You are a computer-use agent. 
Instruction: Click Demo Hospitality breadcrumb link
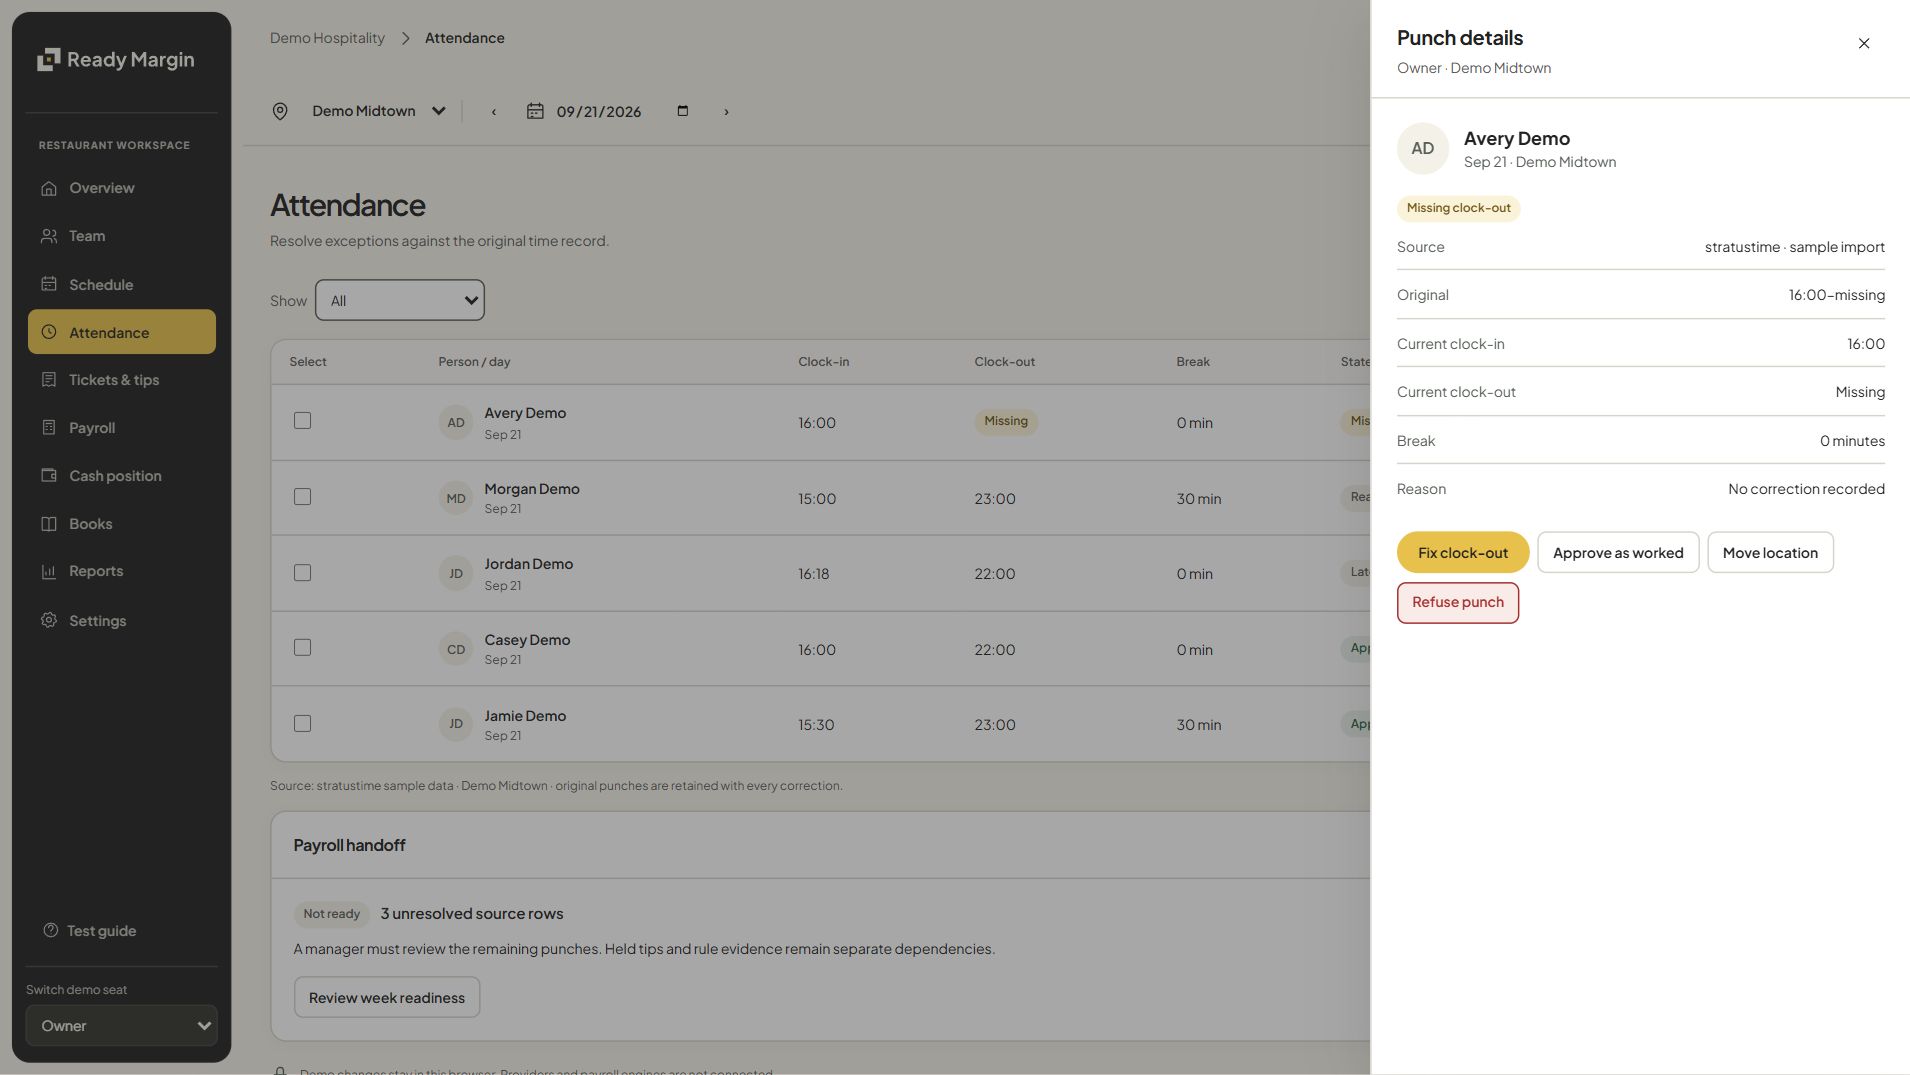327,38
